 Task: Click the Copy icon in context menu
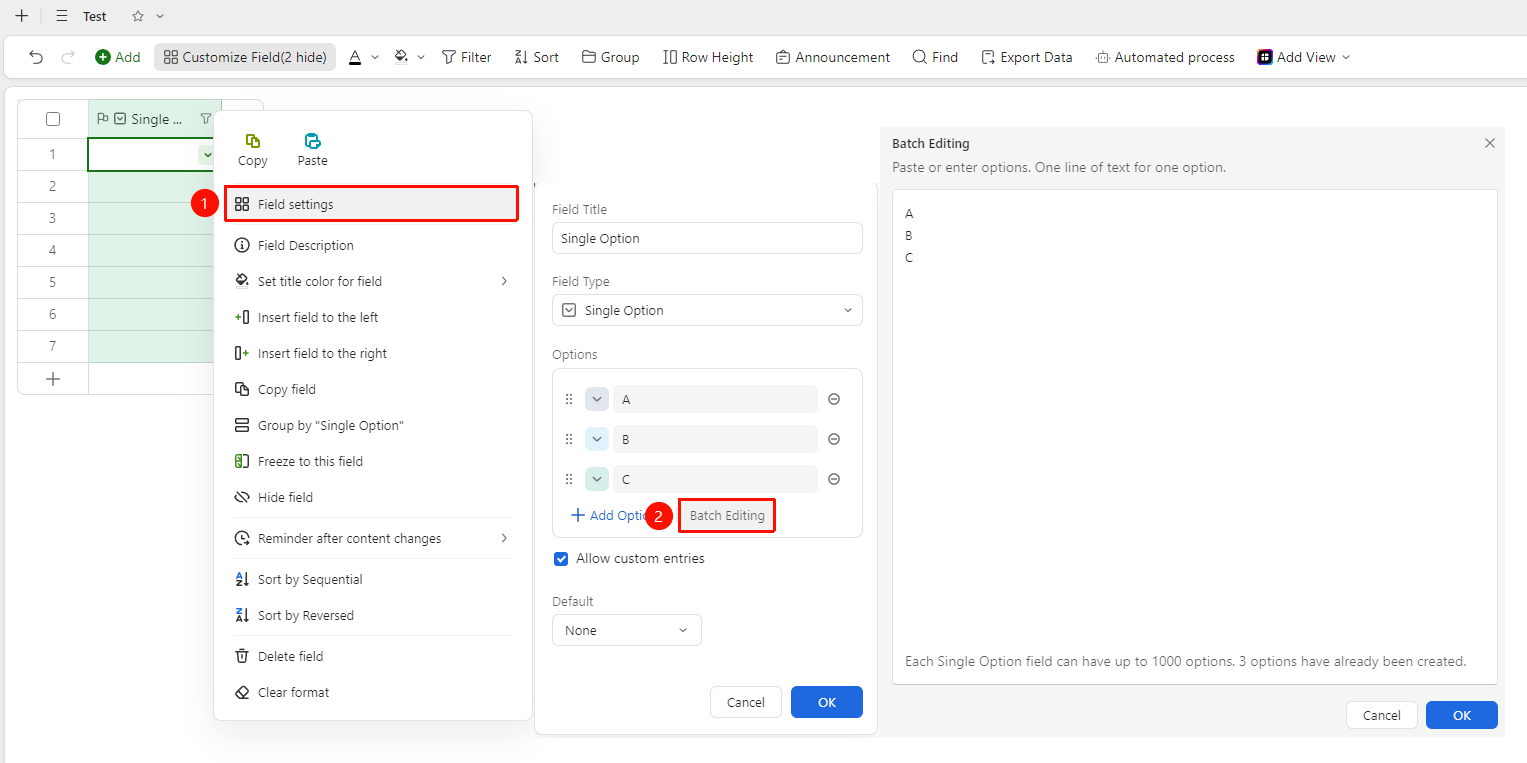tap(253, 150)
